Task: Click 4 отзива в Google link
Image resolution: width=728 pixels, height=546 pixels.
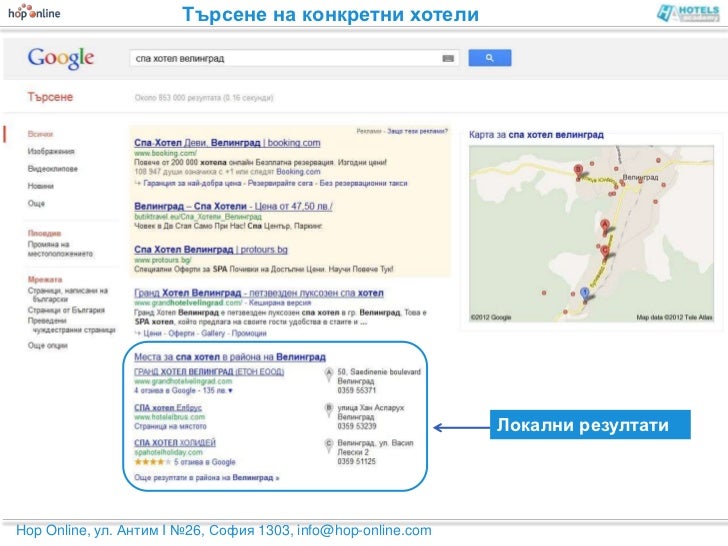Action: (165, 391)
